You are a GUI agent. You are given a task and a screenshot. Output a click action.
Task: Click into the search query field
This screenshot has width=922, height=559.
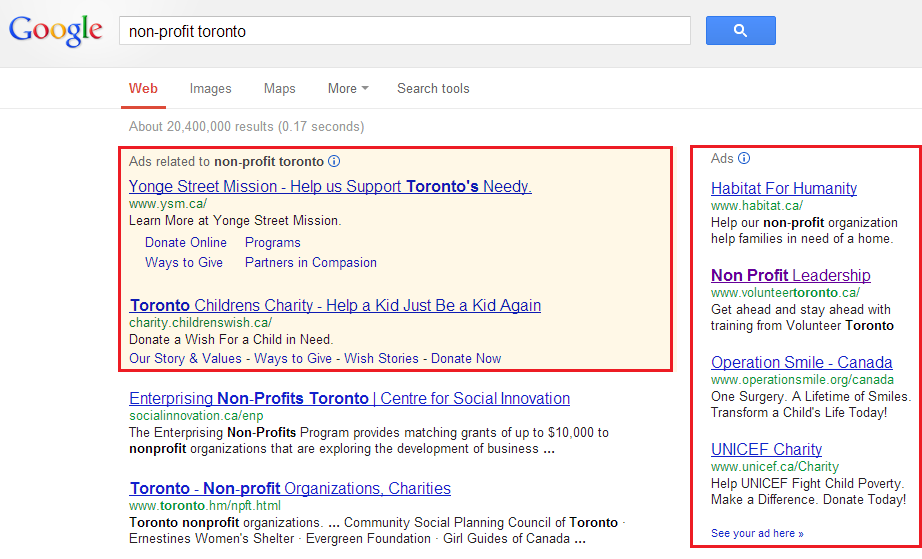tap(404, 31)
